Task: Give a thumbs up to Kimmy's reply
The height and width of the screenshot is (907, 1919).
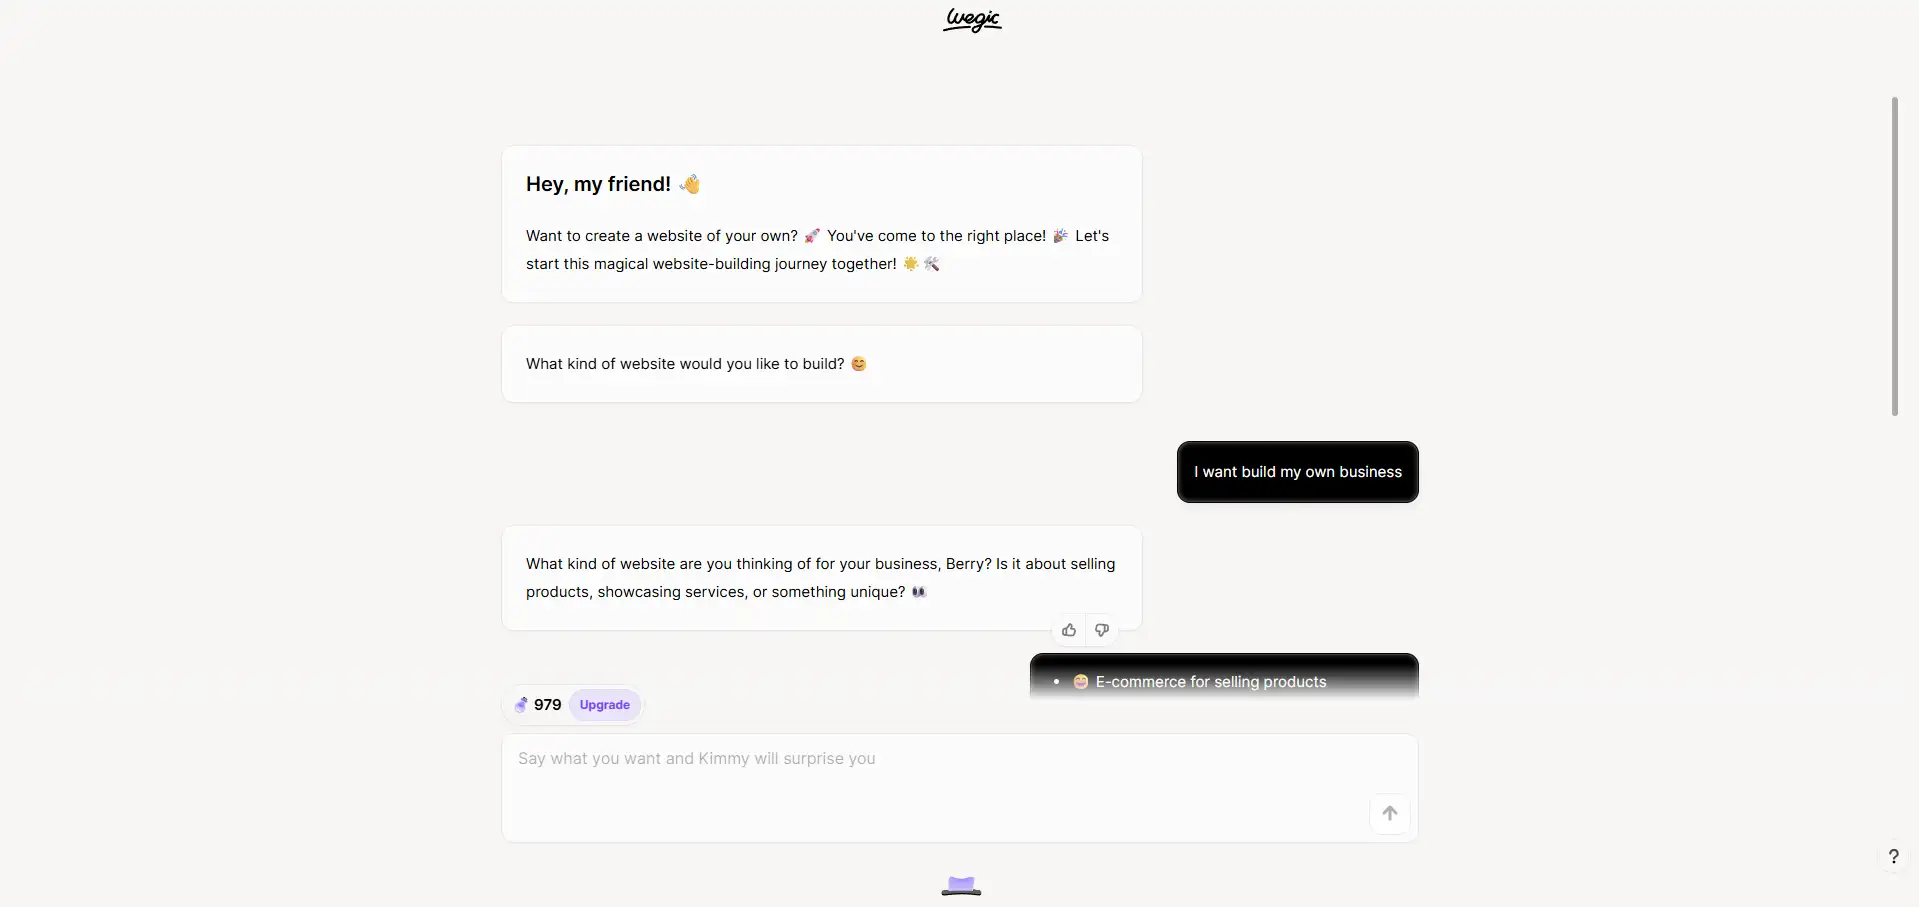Action: (1069, 630)
